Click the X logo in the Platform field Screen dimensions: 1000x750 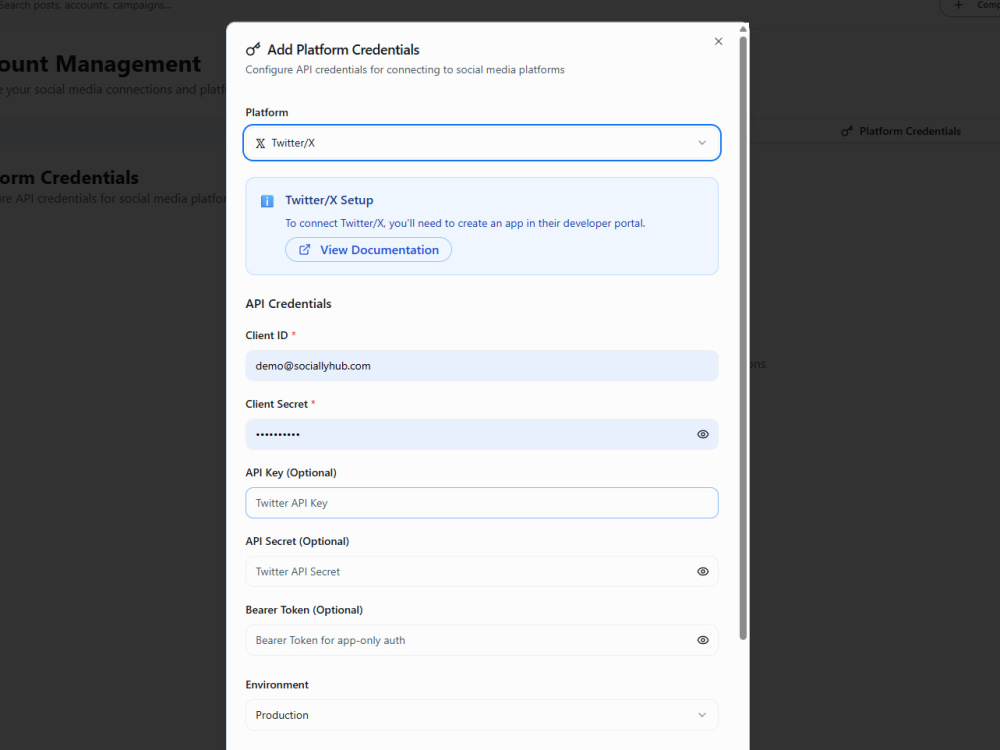pyautogui.click(x=260, y=143)
